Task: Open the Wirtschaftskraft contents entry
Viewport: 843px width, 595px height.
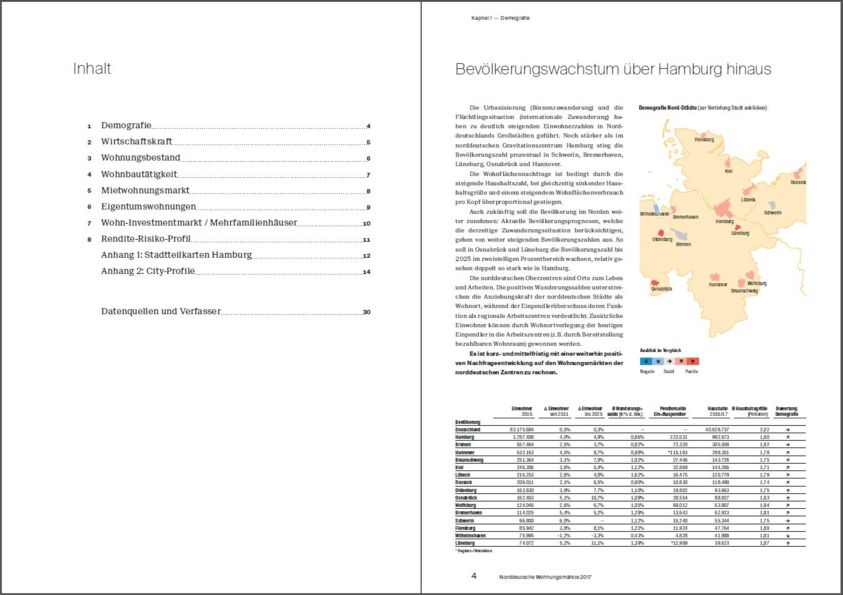Action: [x=228, y=141]
